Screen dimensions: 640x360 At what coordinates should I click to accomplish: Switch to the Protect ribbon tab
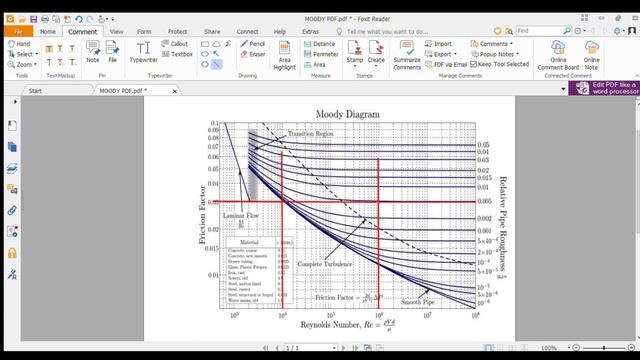177,31
